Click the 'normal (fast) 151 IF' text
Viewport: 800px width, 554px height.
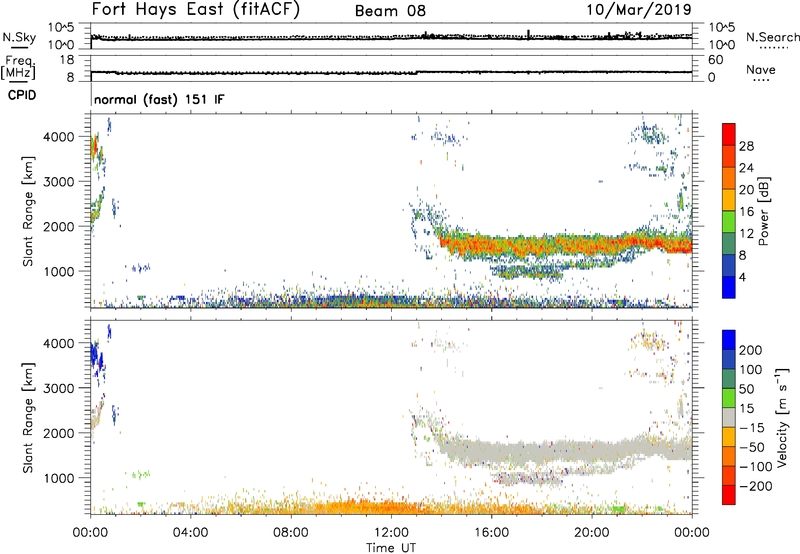click(x=159, y=99)
